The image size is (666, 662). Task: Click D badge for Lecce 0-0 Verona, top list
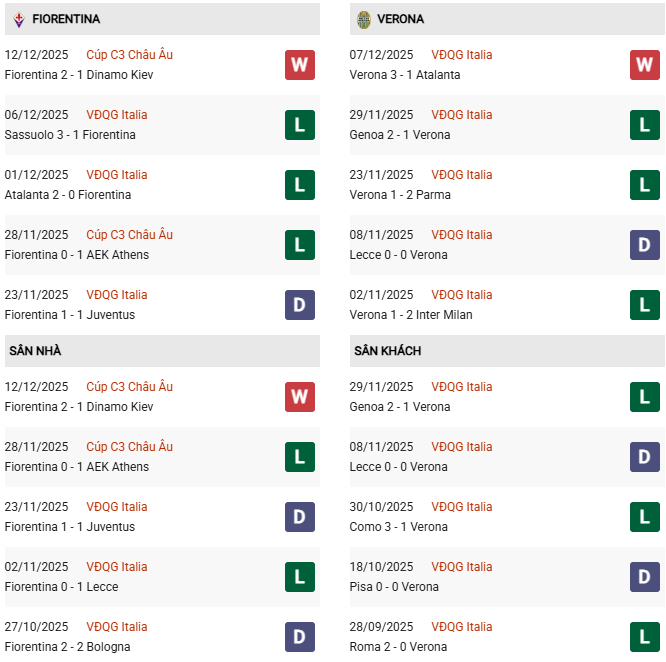(645, 245)
